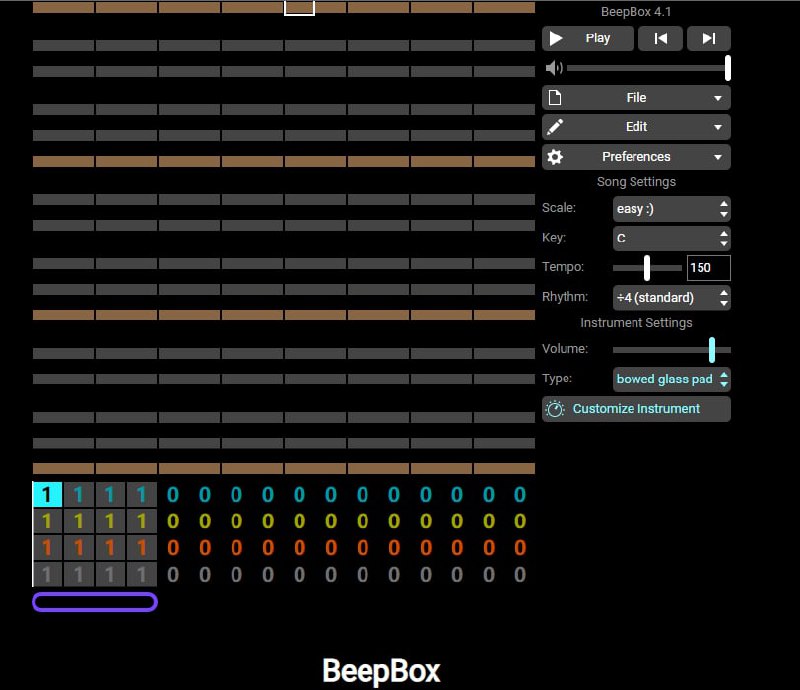Click the Key dropdown stepper arrows
Screen dimensions: 800x690
[723, 238]
